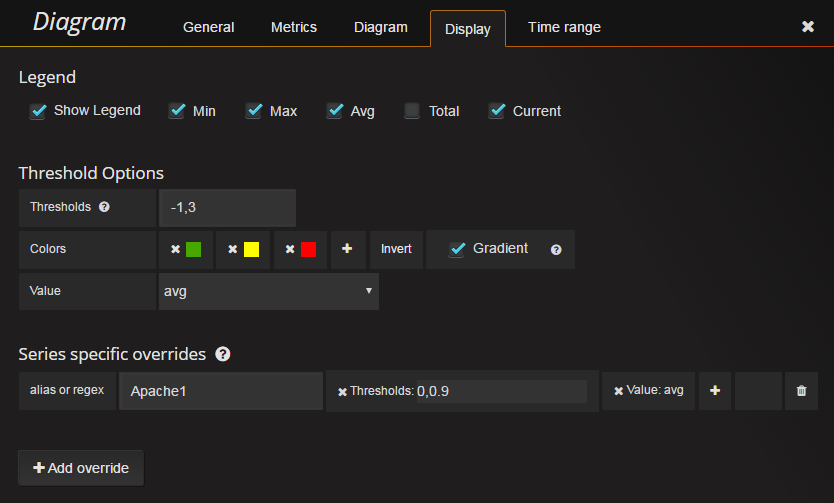Click the Diagram panel title
This screenshot has height=503, width=834.
(79, 23)
